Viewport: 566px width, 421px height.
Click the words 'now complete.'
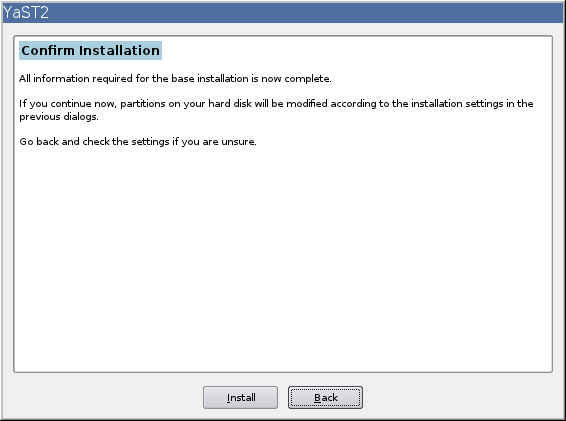click(x=296, y=79)
